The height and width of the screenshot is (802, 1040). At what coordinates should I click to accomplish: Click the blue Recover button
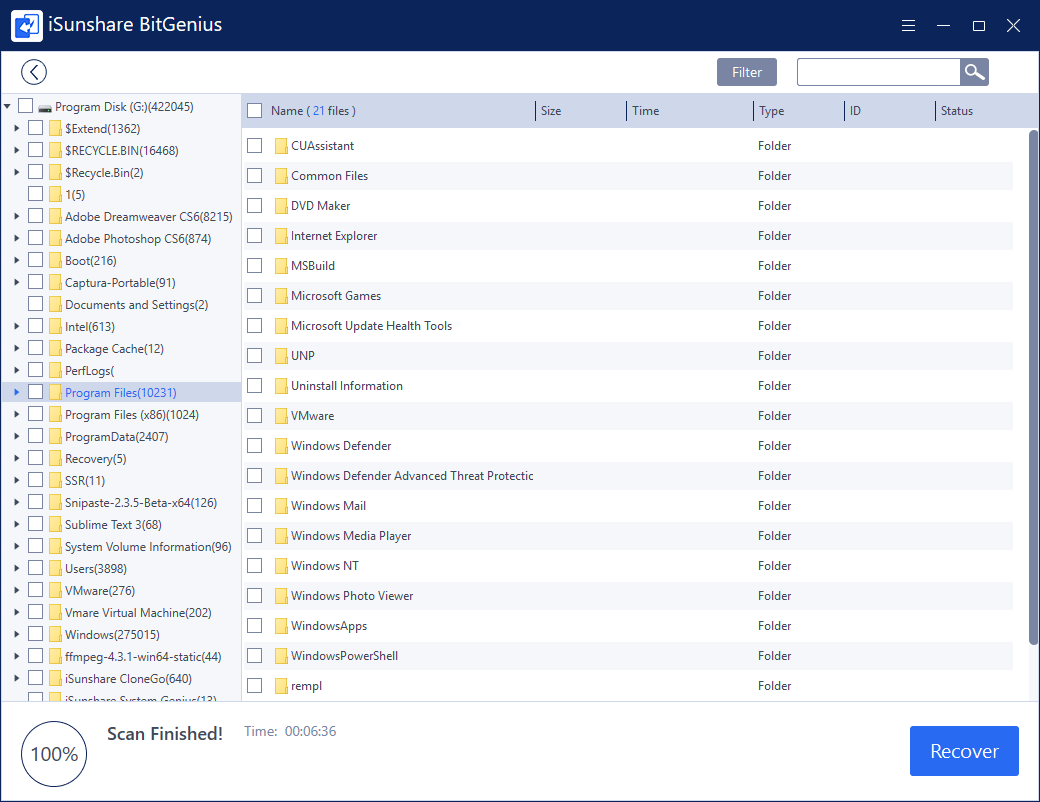(x=964, y=750)
